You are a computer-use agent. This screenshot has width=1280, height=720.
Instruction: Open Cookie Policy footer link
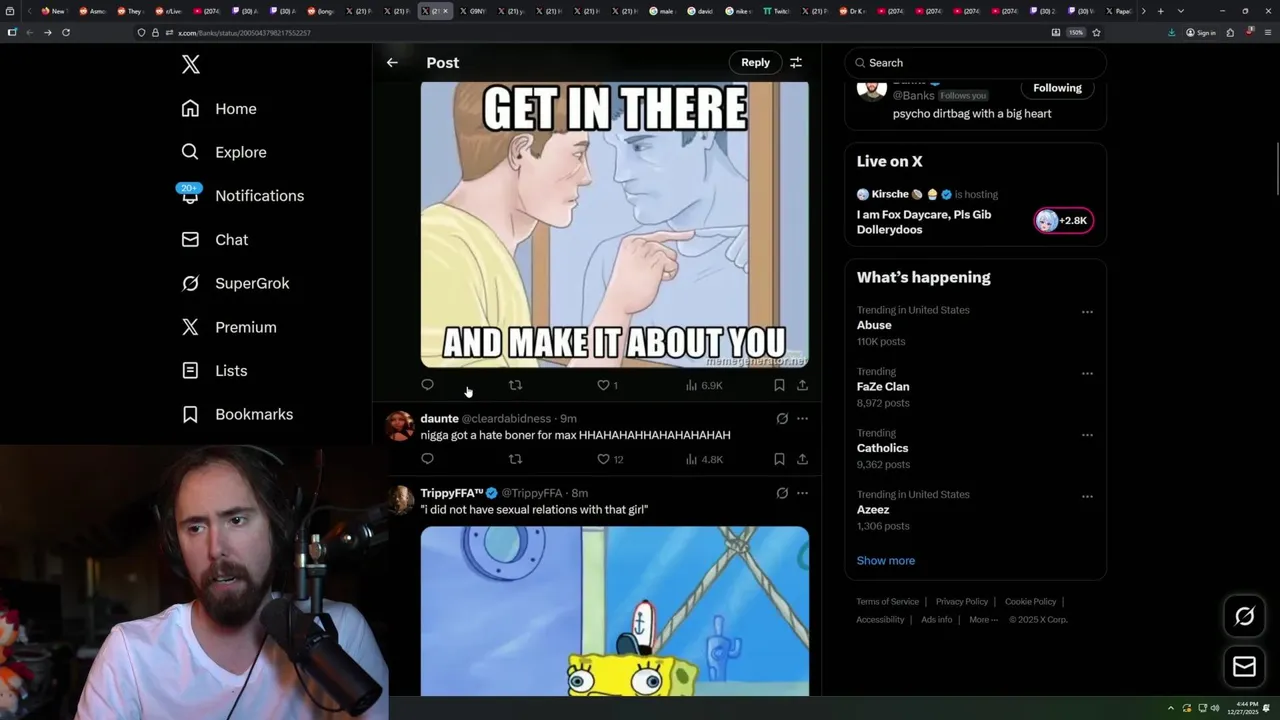[1030, 602]
